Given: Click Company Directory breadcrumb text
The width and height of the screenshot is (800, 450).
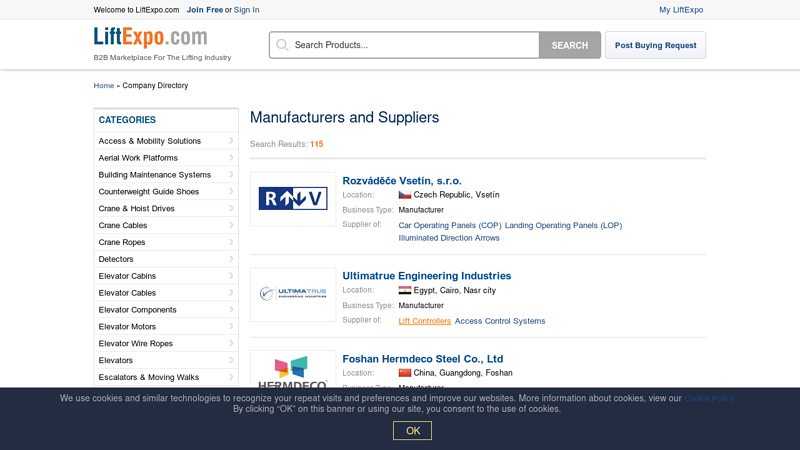Looking at the screenshot, I should pyautogui.click(x=155, y=86).
